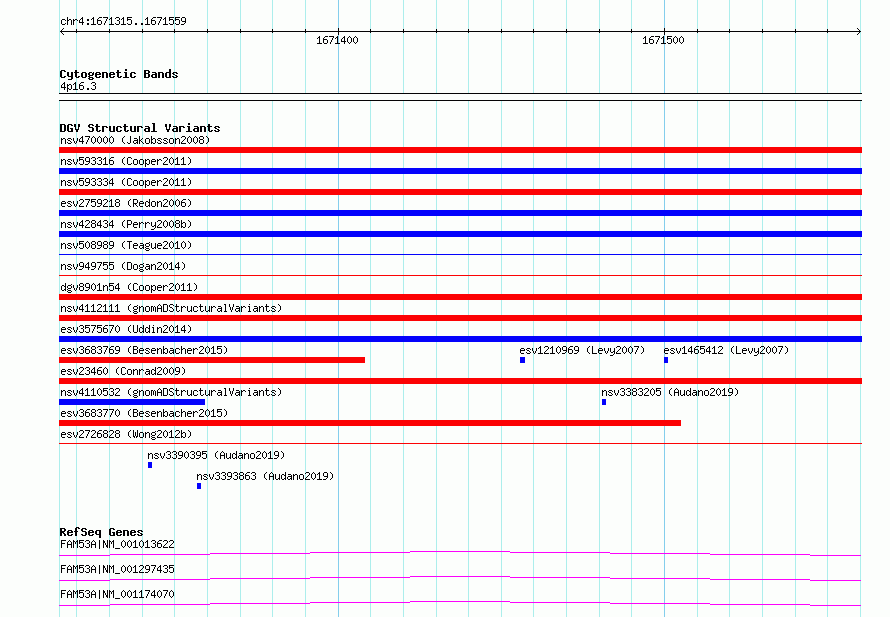Click the nsv949755 (Dogan2014) label
The image size is (890, 617).
(123, 266)
